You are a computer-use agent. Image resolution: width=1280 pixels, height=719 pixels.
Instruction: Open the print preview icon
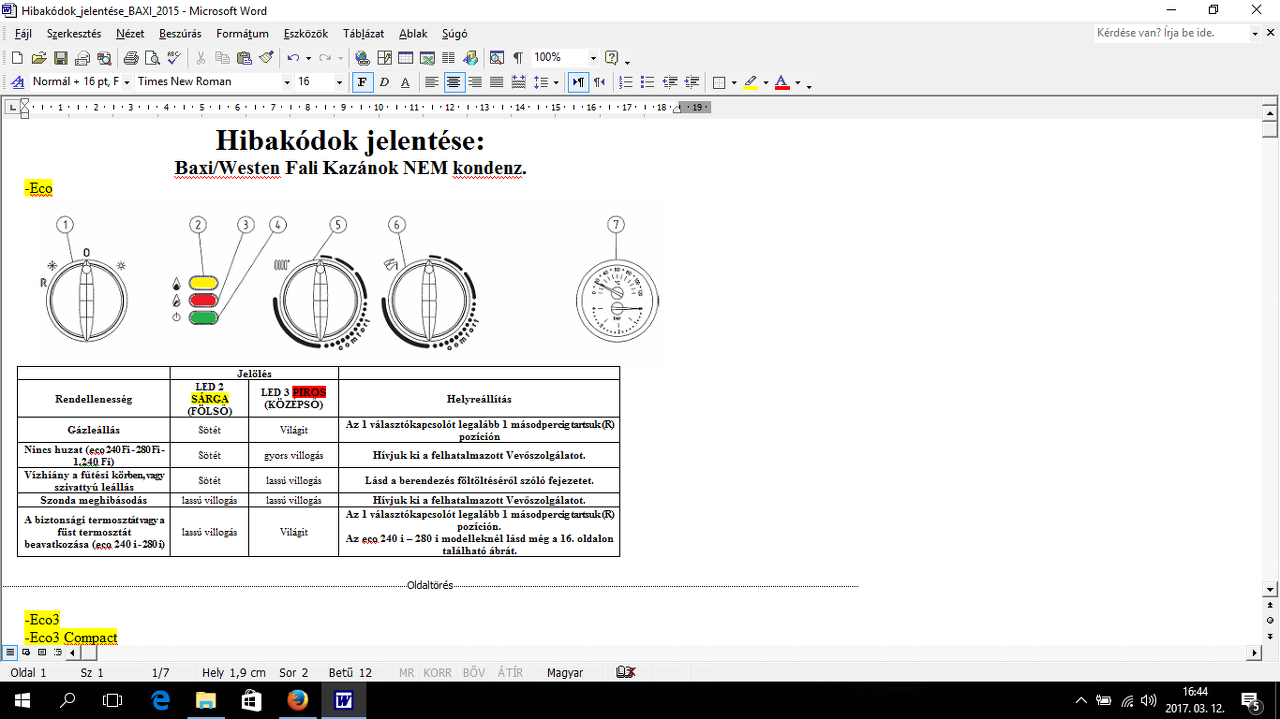pos(152,58)
